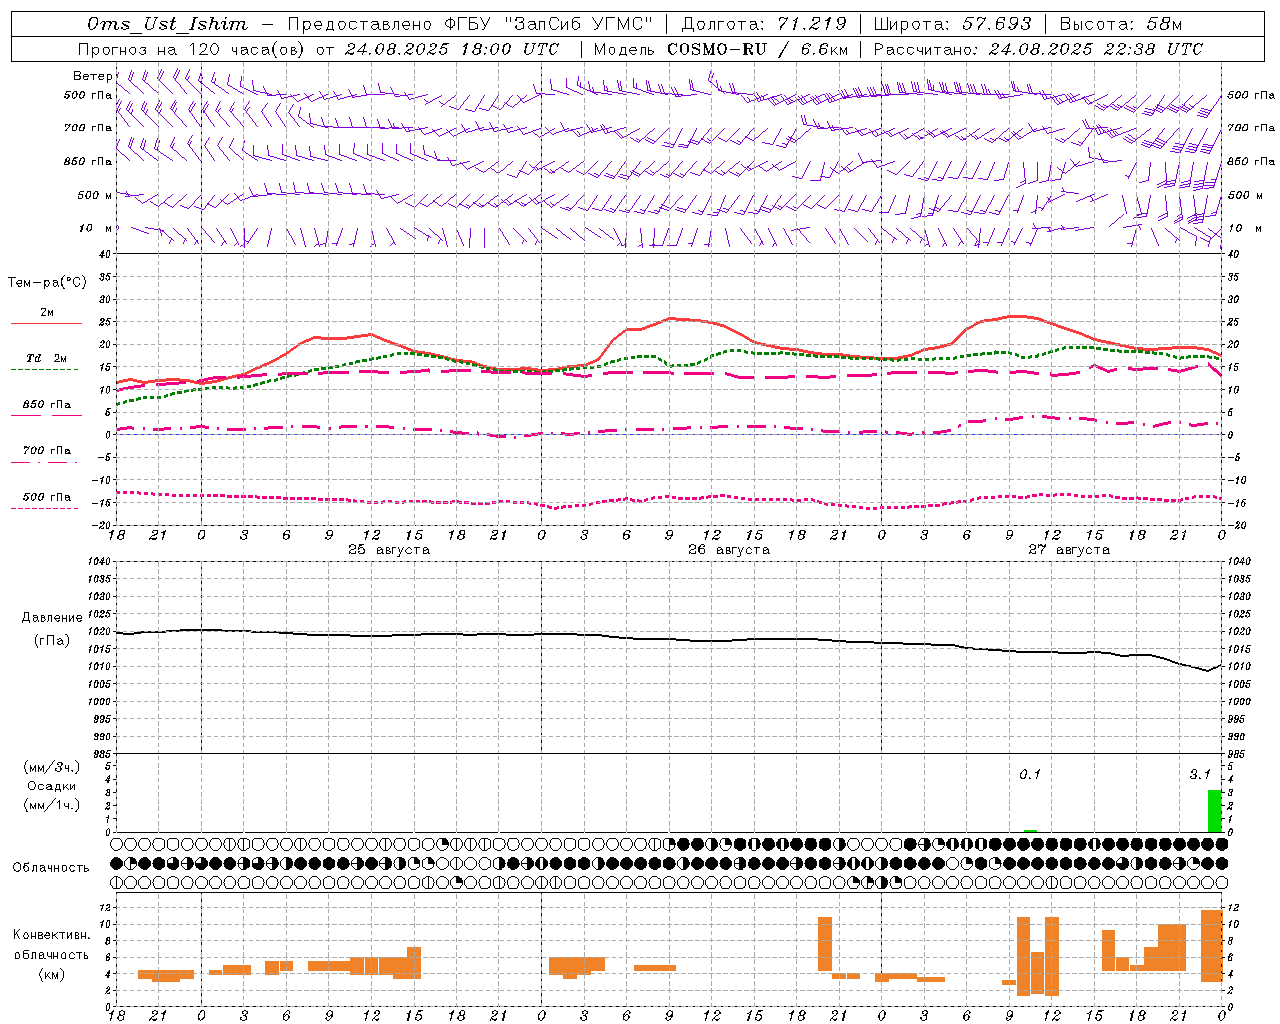1280x1024 pixels.
Task: Click the latitude value 57.693
Action: coord(996,24)
